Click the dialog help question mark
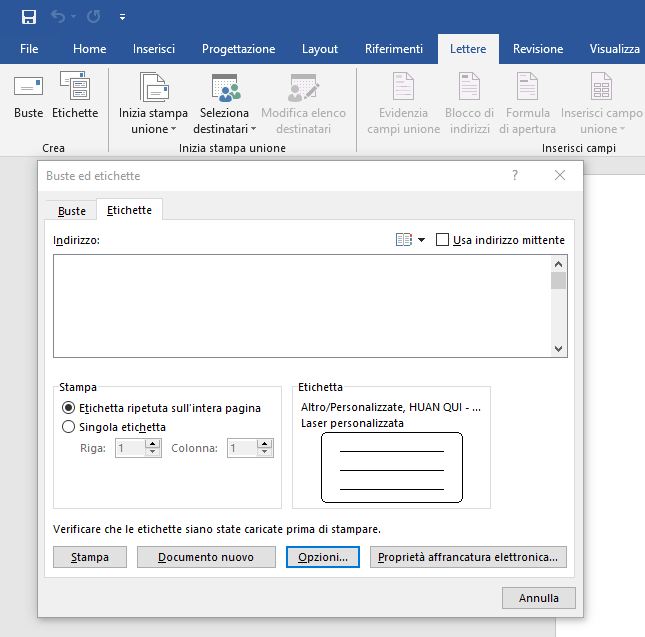Screen dimensions: 645x637 point(515,175)
